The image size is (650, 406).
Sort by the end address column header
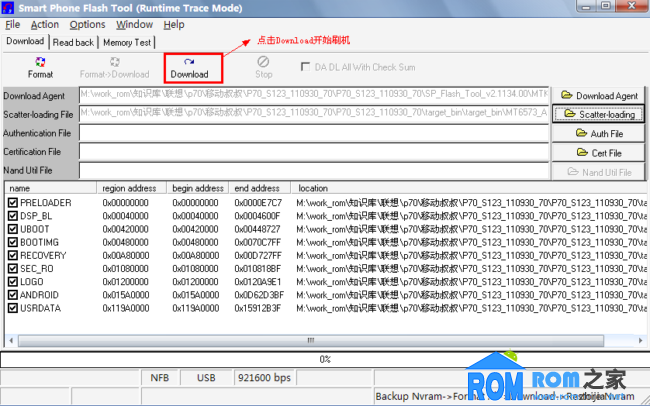260,188
